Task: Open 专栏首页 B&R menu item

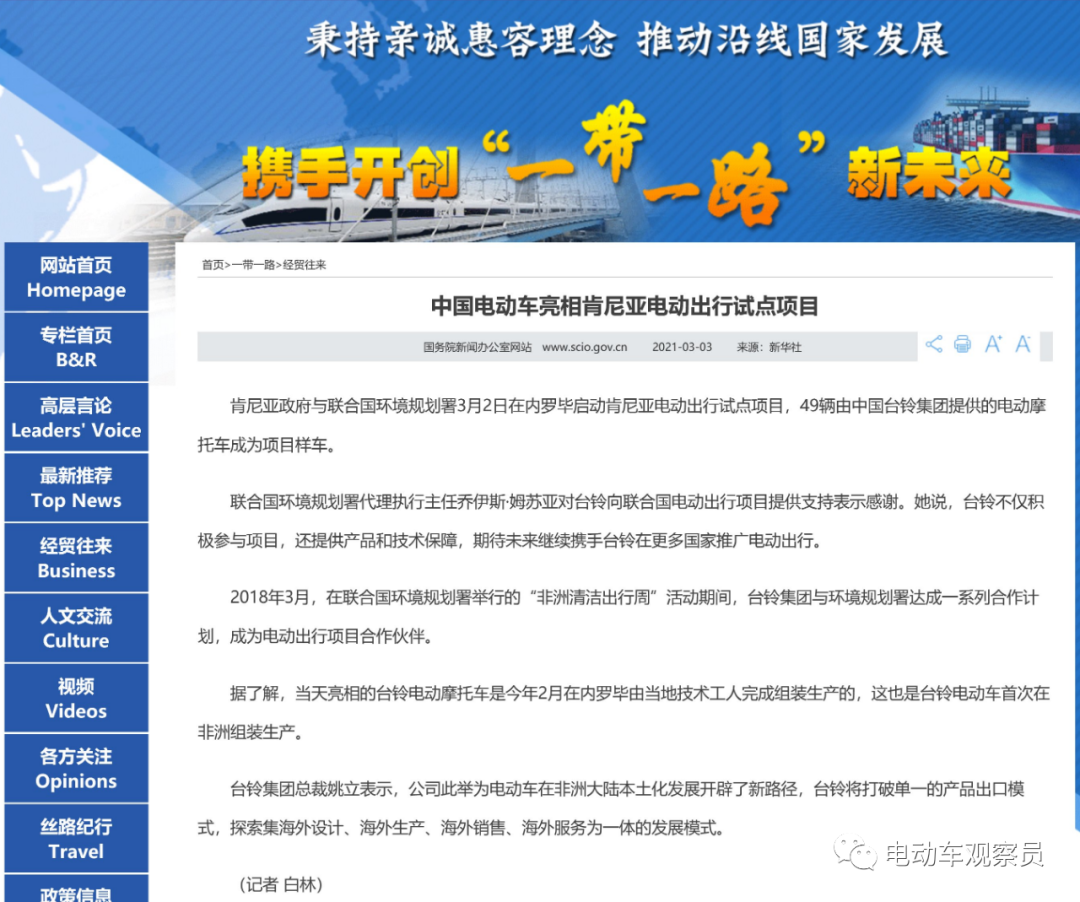Action: pos(76,347)
